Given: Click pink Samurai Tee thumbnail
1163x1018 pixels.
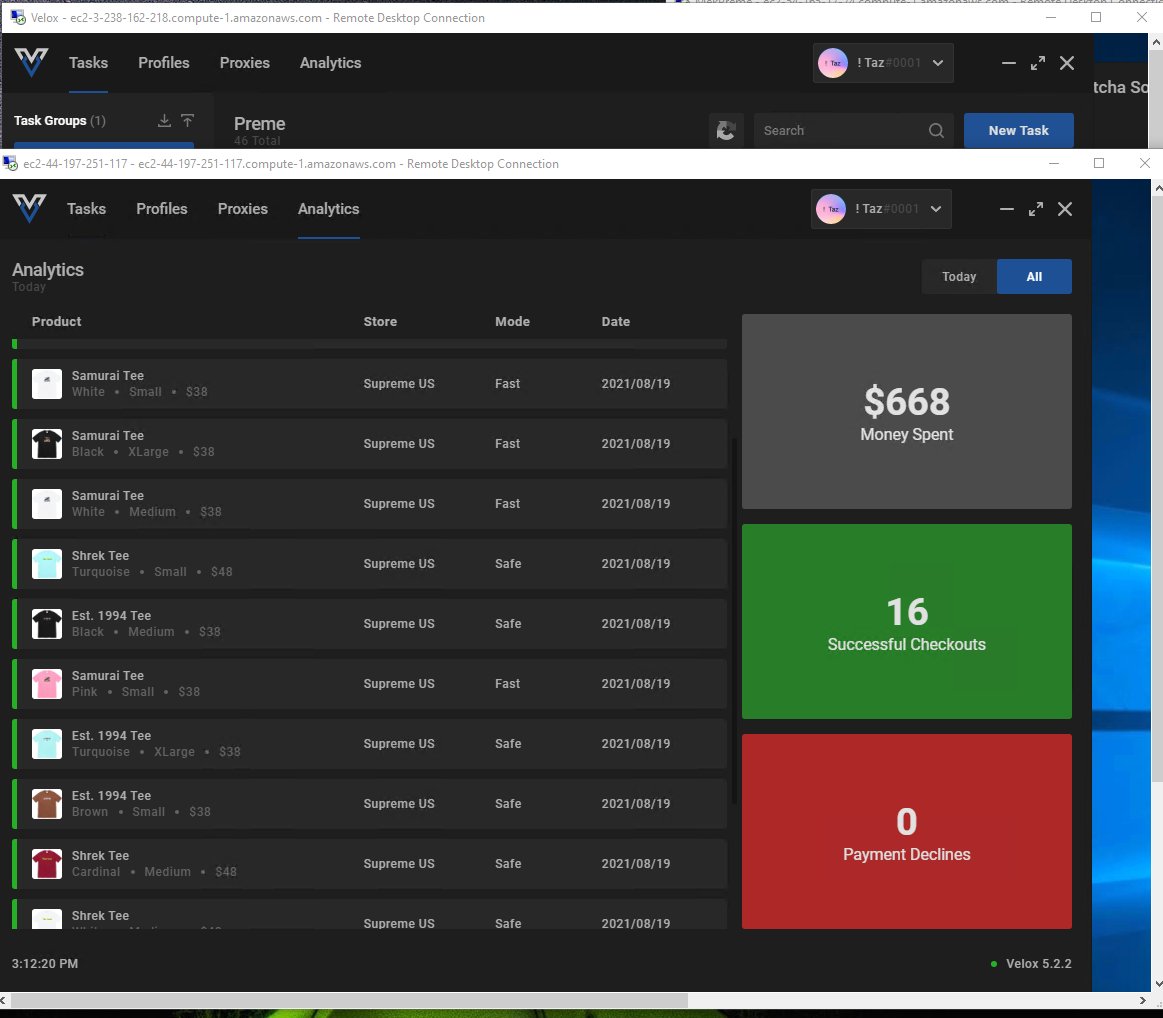Looking at the screenshot, I should [47, 684].
